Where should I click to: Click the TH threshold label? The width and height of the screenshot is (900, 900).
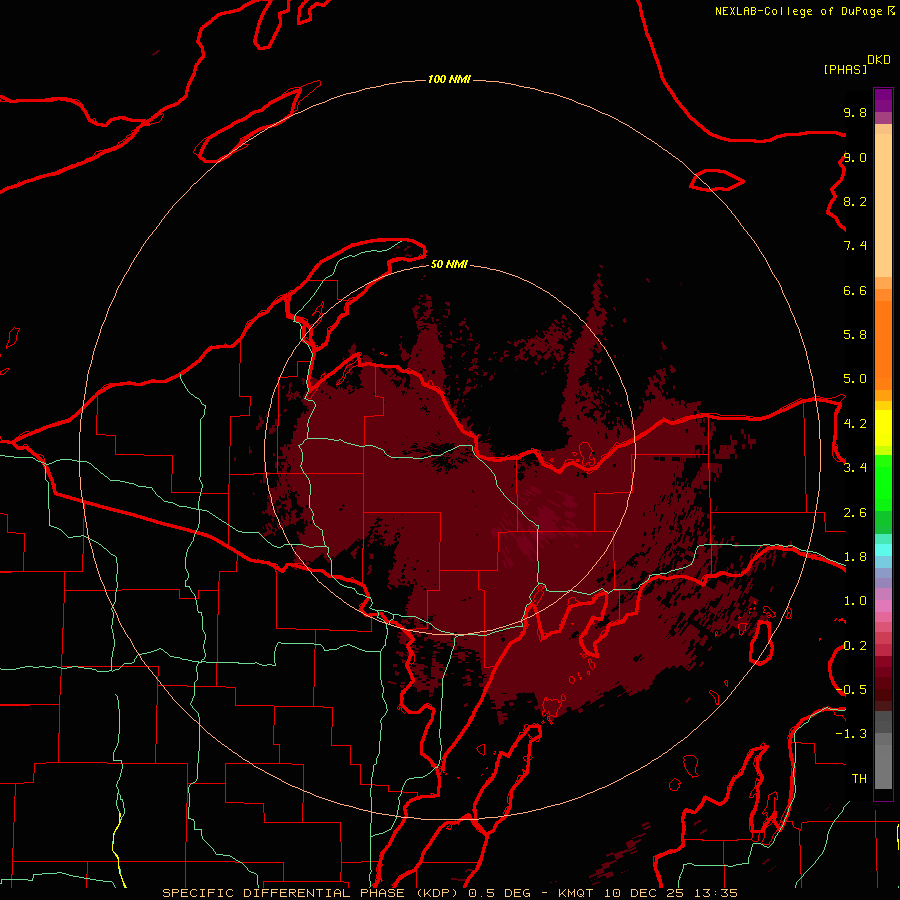(859, 779)
